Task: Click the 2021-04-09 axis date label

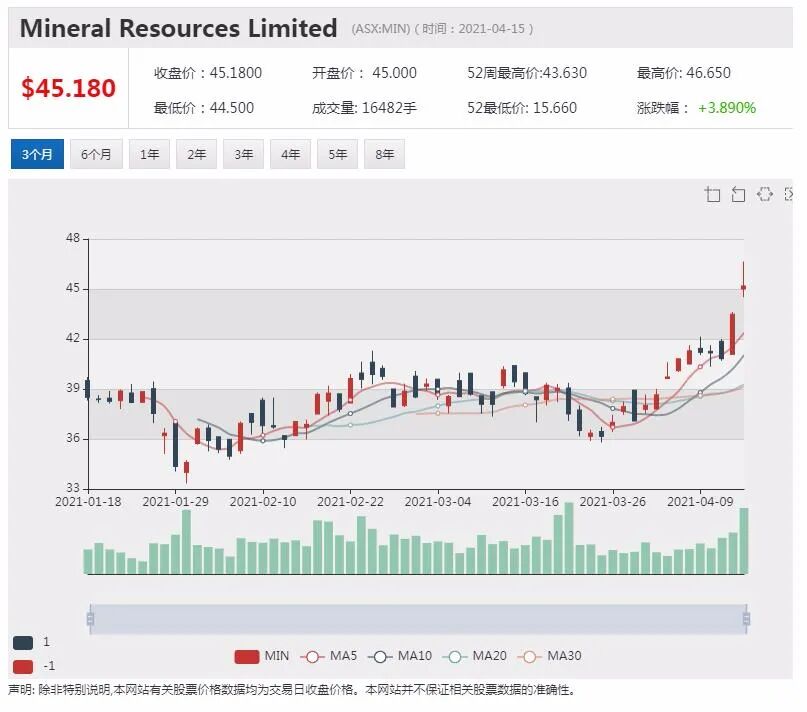Action: point(700,501)
